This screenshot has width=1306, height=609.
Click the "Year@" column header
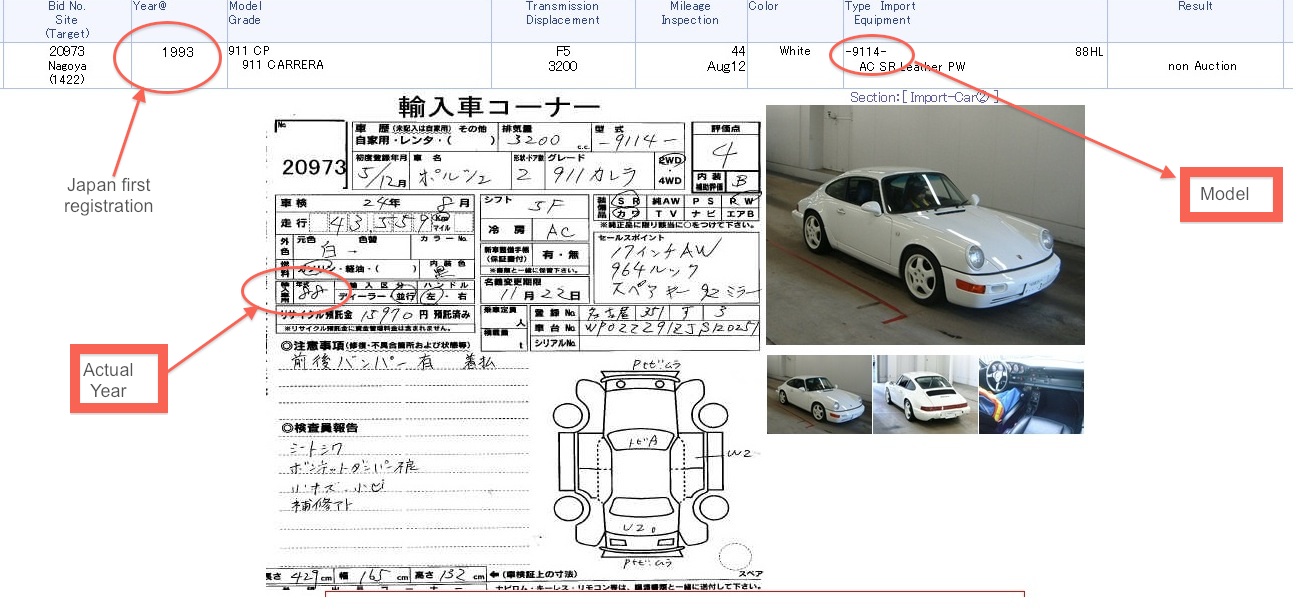click(x=147, y=6)
